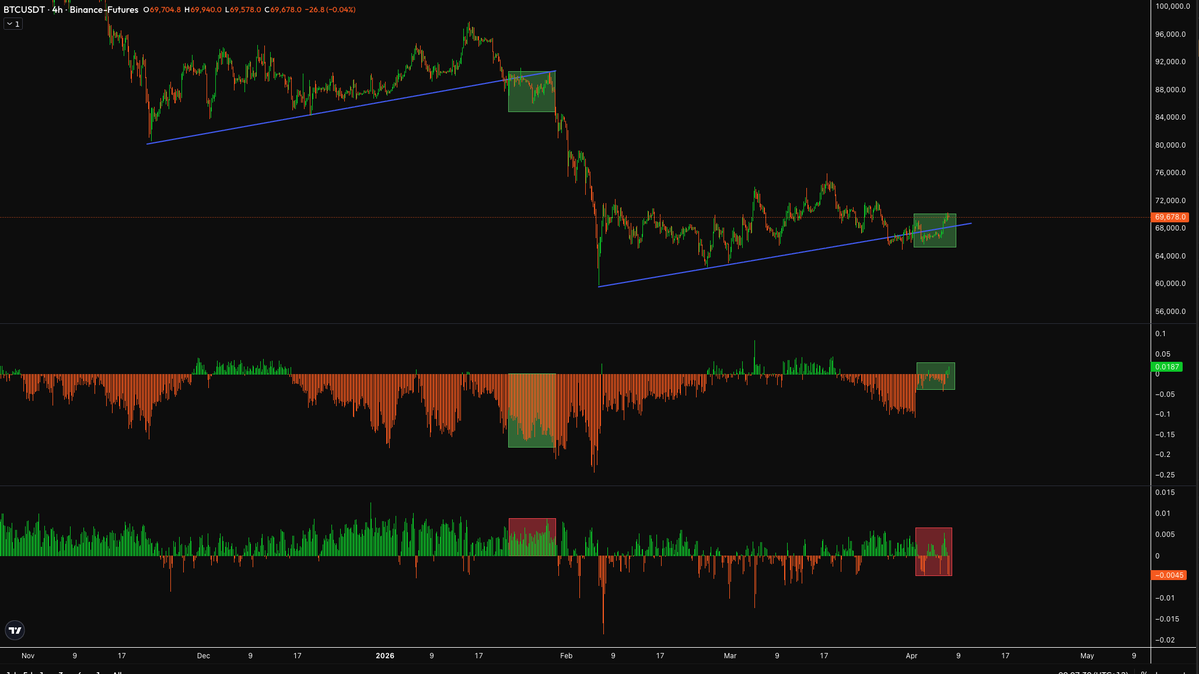Select the green 0.0187 indicator value label
The height and width of the screenshot is (674, 1199).
pyautogui.click(x=1168, y=367)
